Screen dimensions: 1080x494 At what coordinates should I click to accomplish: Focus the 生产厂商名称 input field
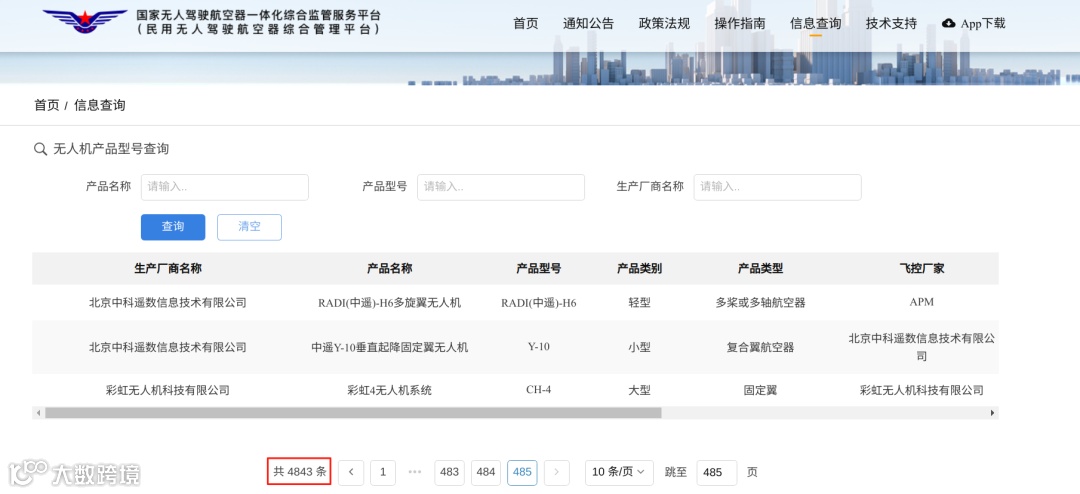click(777, 187)
